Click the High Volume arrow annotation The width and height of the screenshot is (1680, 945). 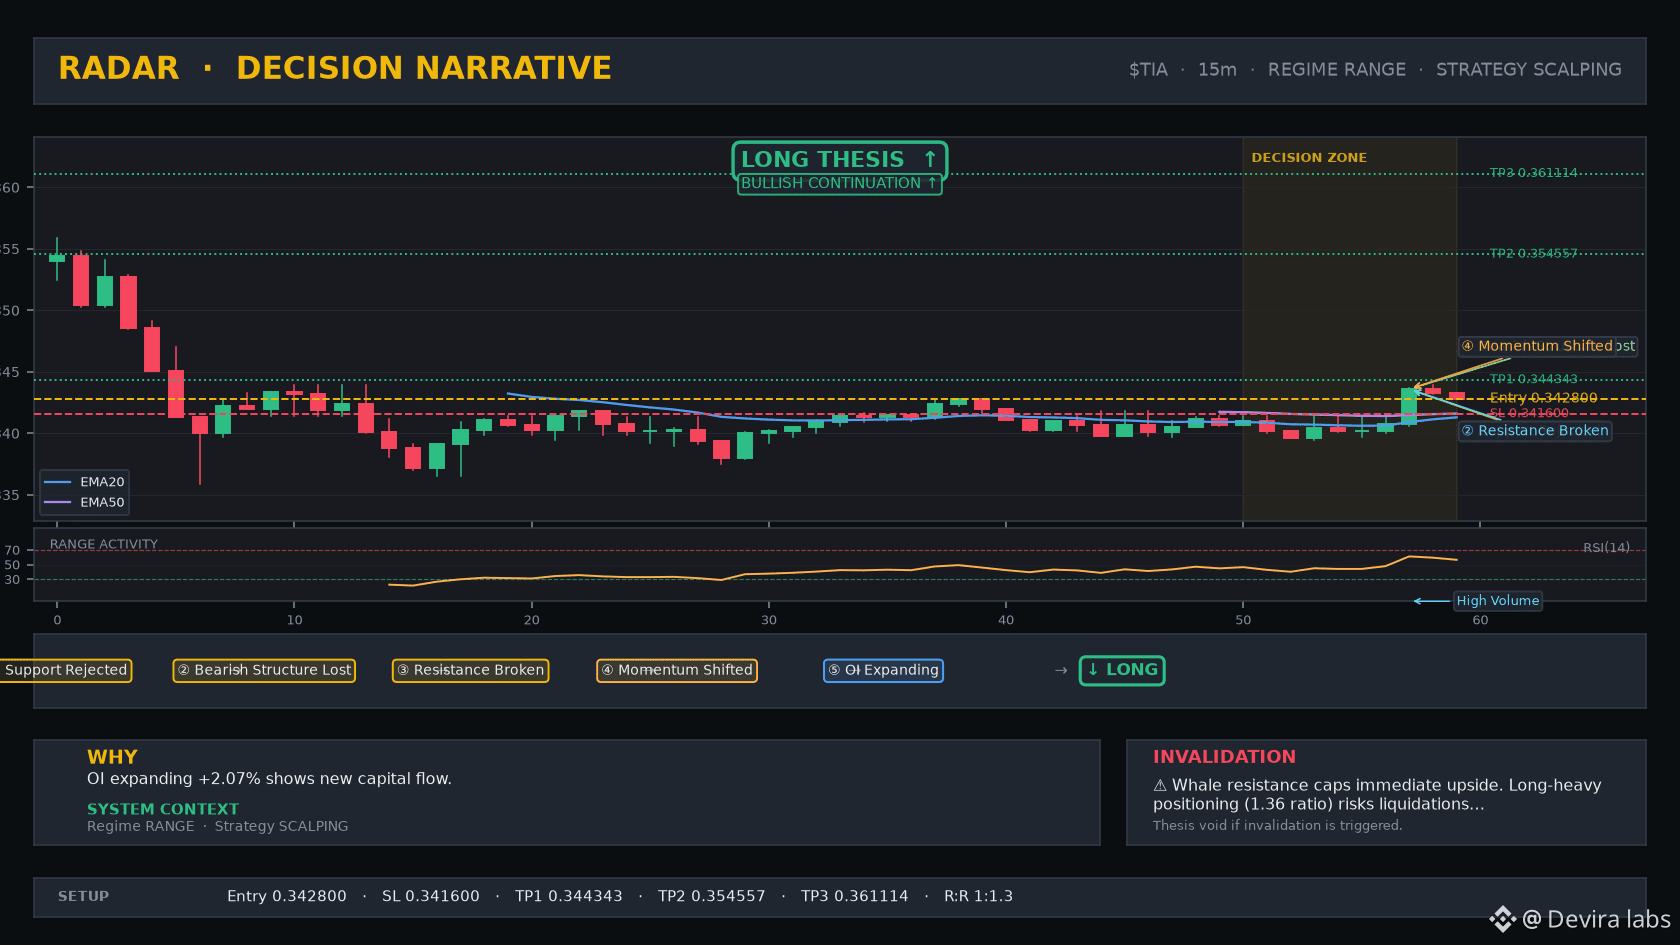(1431, 601)
